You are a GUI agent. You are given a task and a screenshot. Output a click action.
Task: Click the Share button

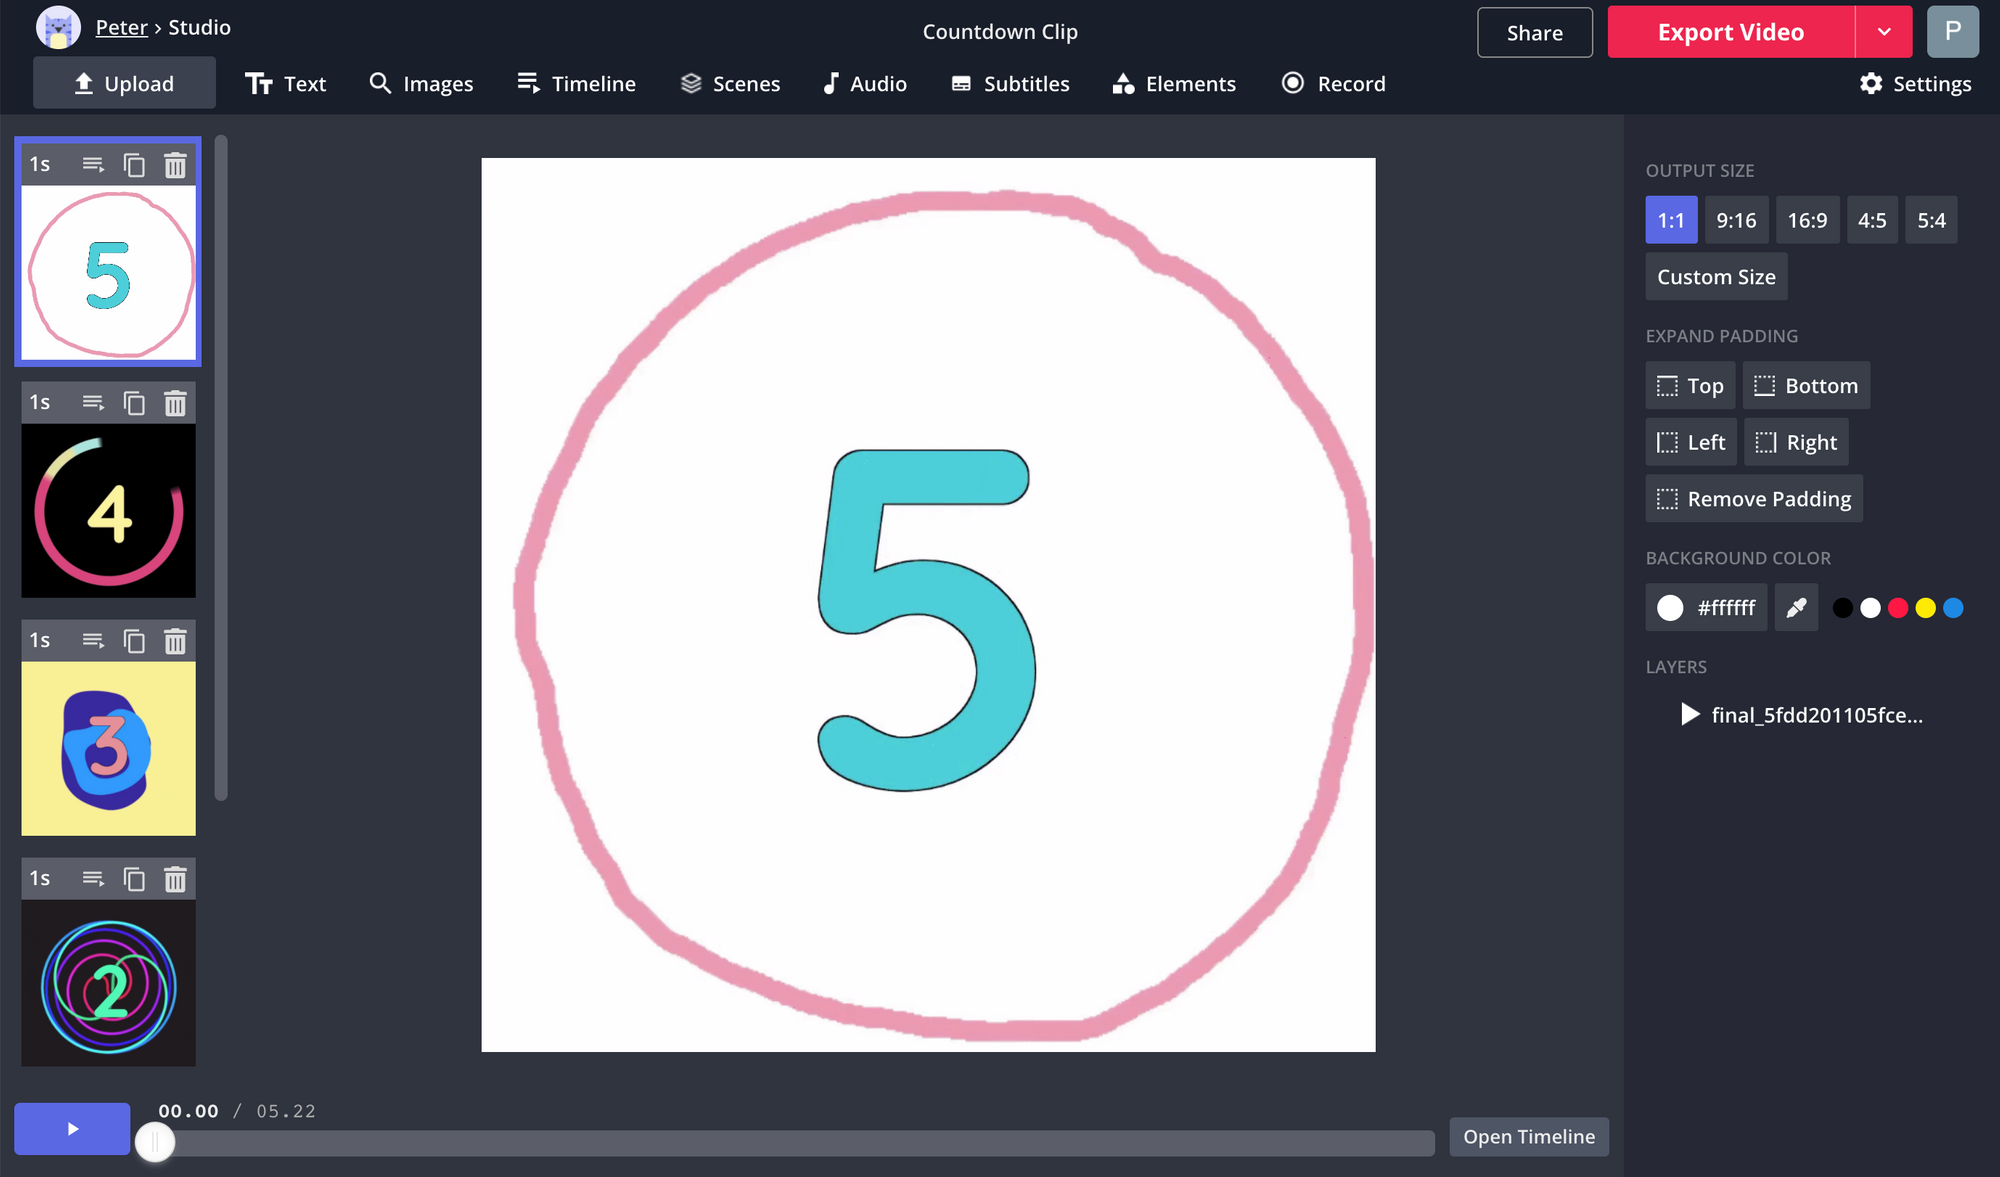[x=1535, y=31]
